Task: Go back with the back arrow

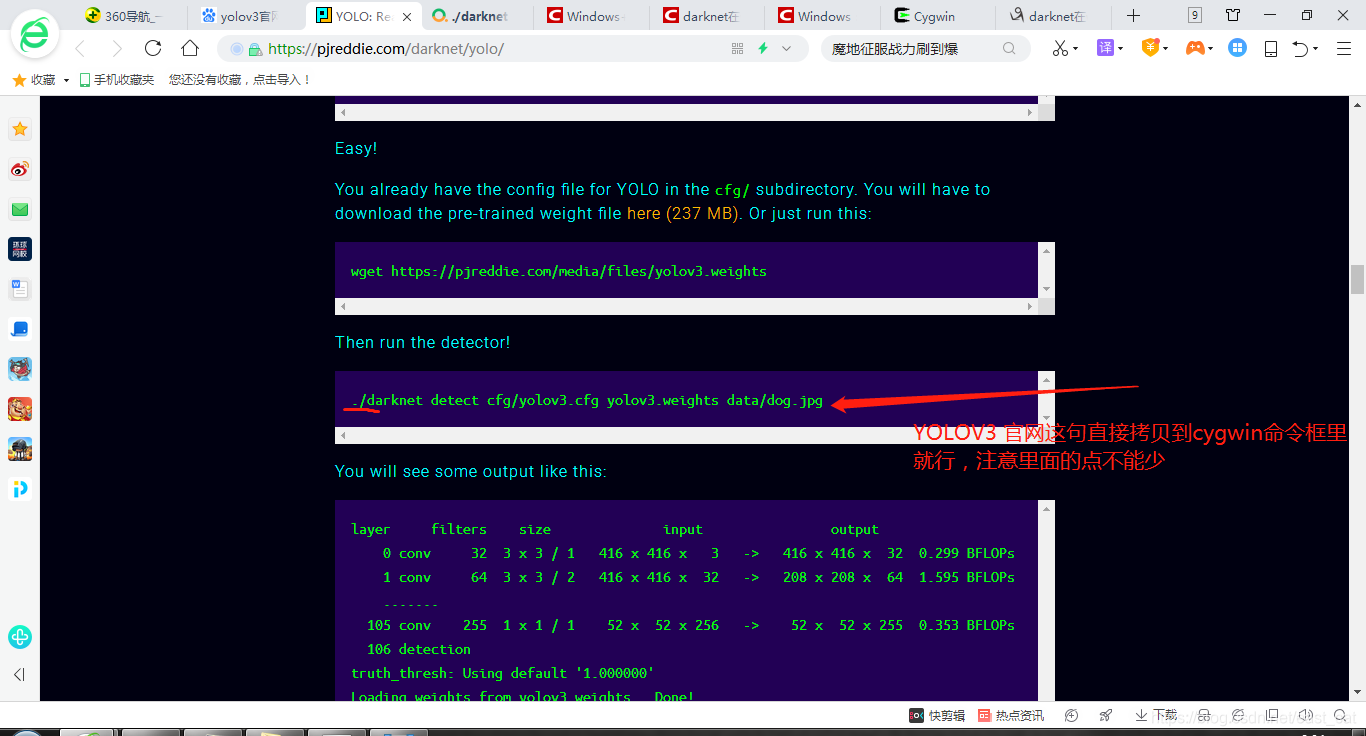Action: point(80,48)
